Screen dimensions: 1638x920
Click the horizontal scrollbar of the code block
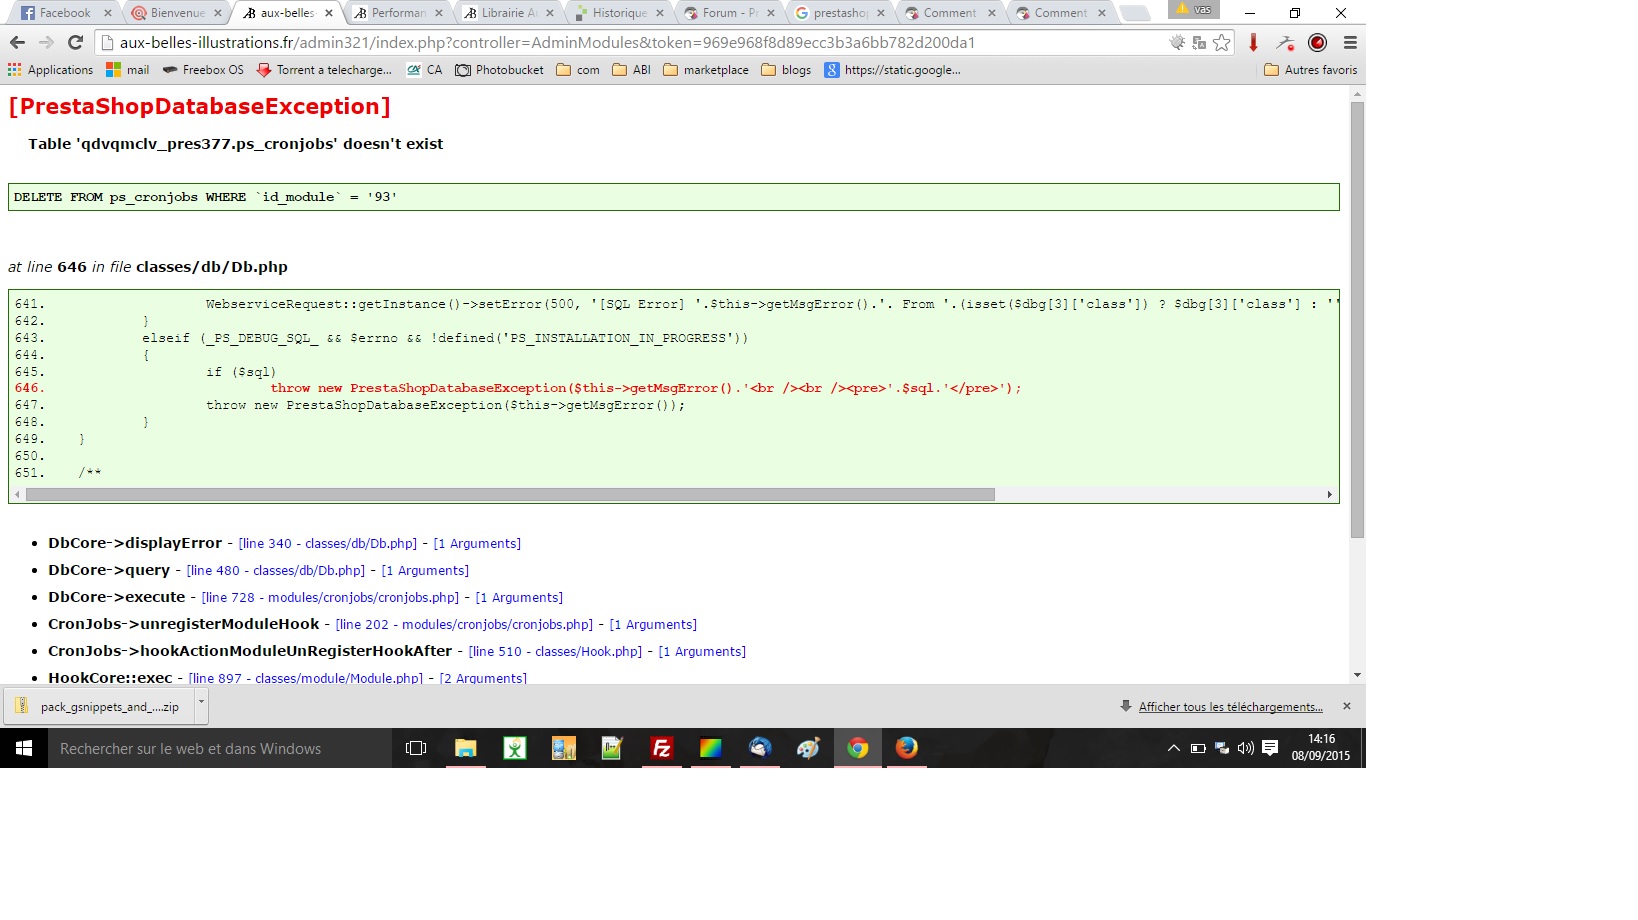click(x=510, y=494)
